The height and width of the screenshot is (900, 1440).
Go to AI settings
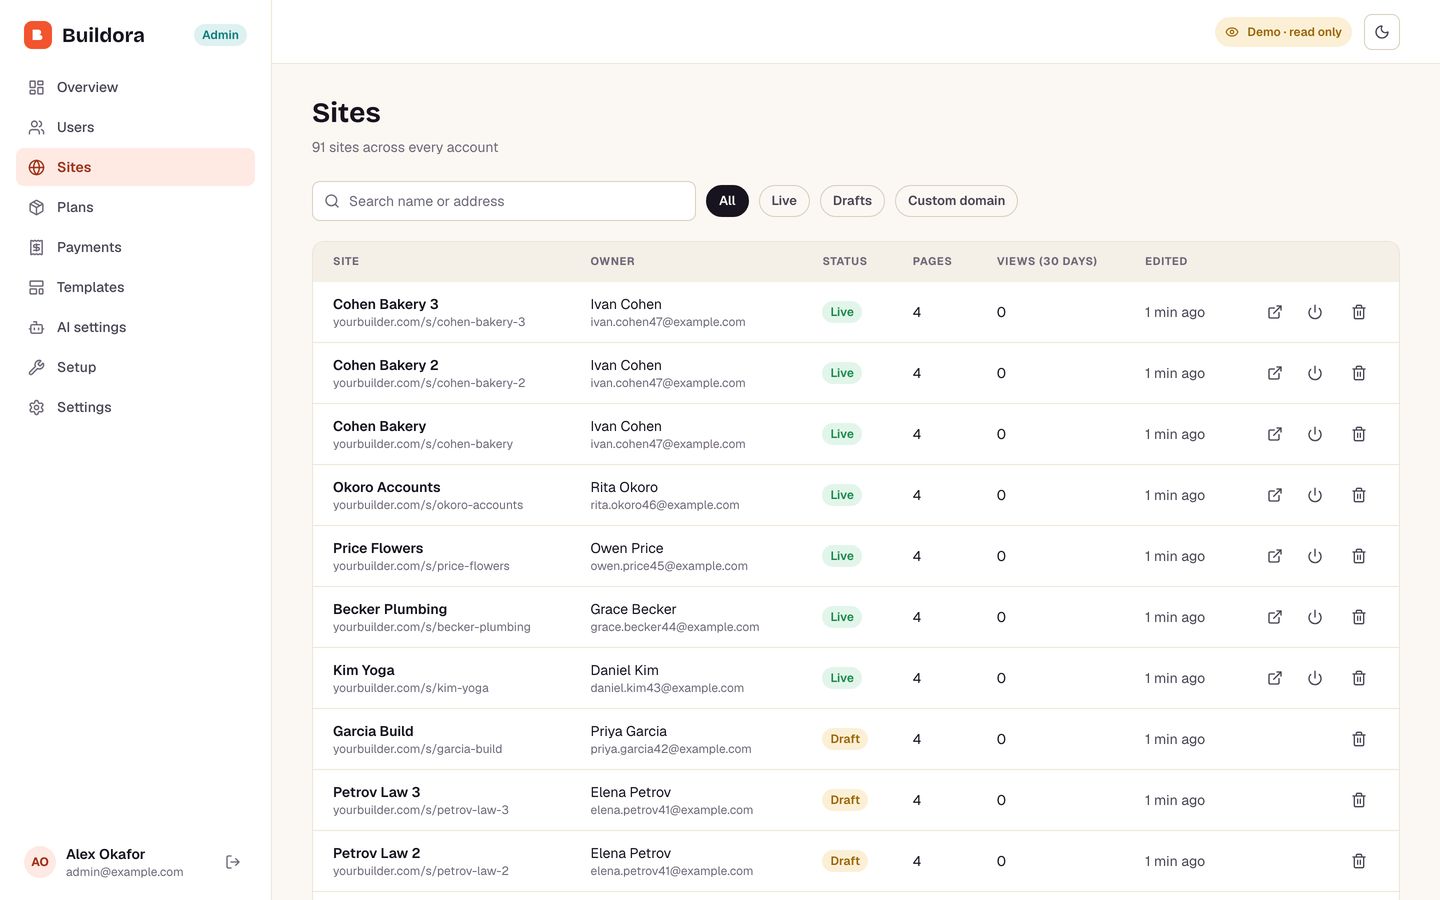[135, 327]
